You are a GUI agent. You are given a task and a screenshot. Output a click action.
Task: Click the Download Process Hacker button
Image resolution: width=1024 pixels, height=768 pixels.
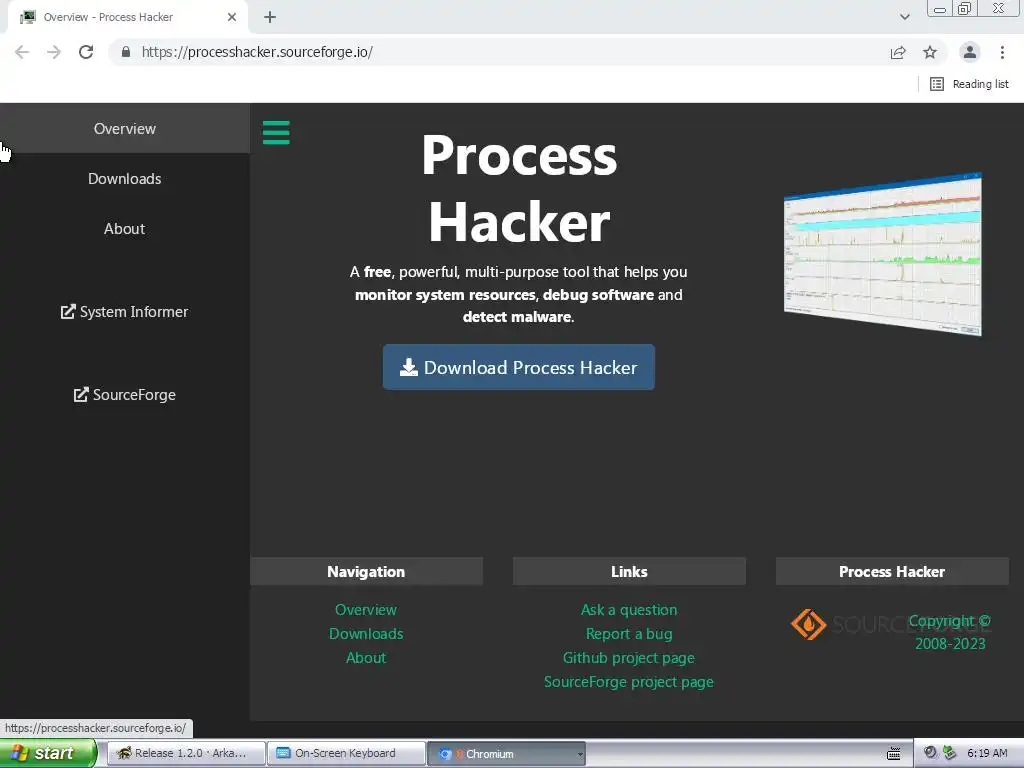click(519, 367)
